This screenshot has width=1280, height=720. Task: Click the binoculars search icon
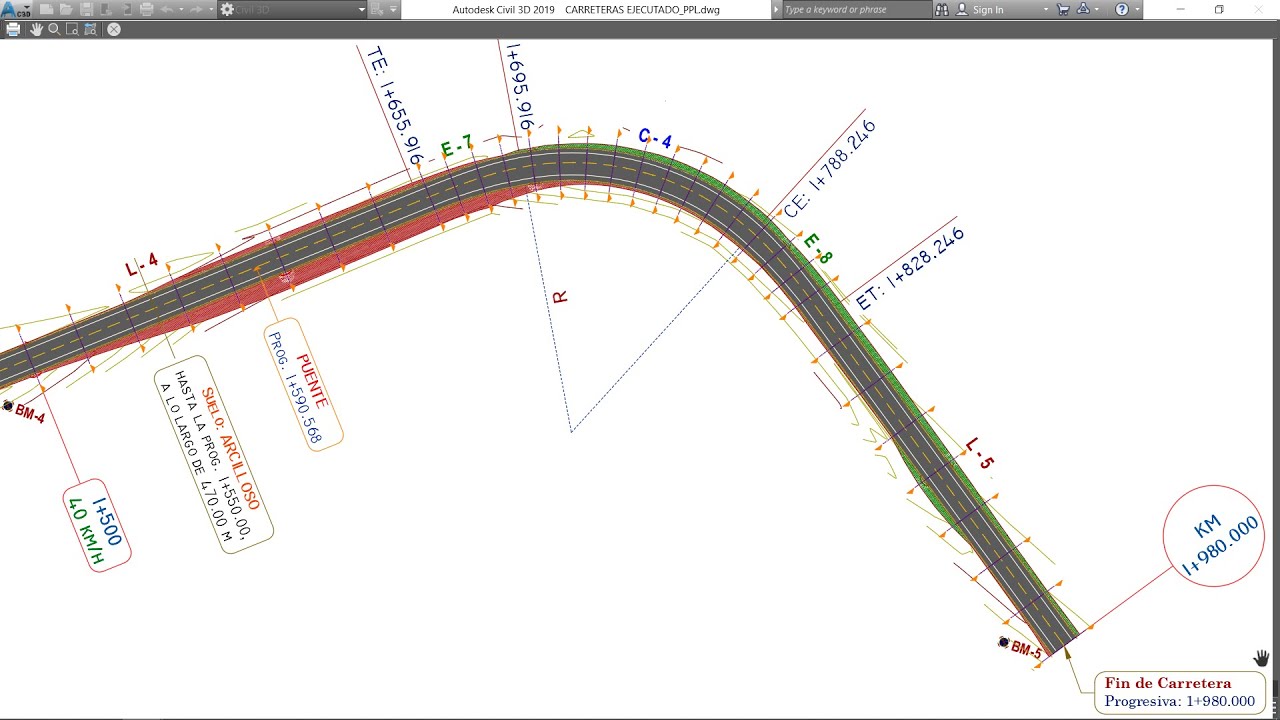pyautogui.click(x=942, y=9)
